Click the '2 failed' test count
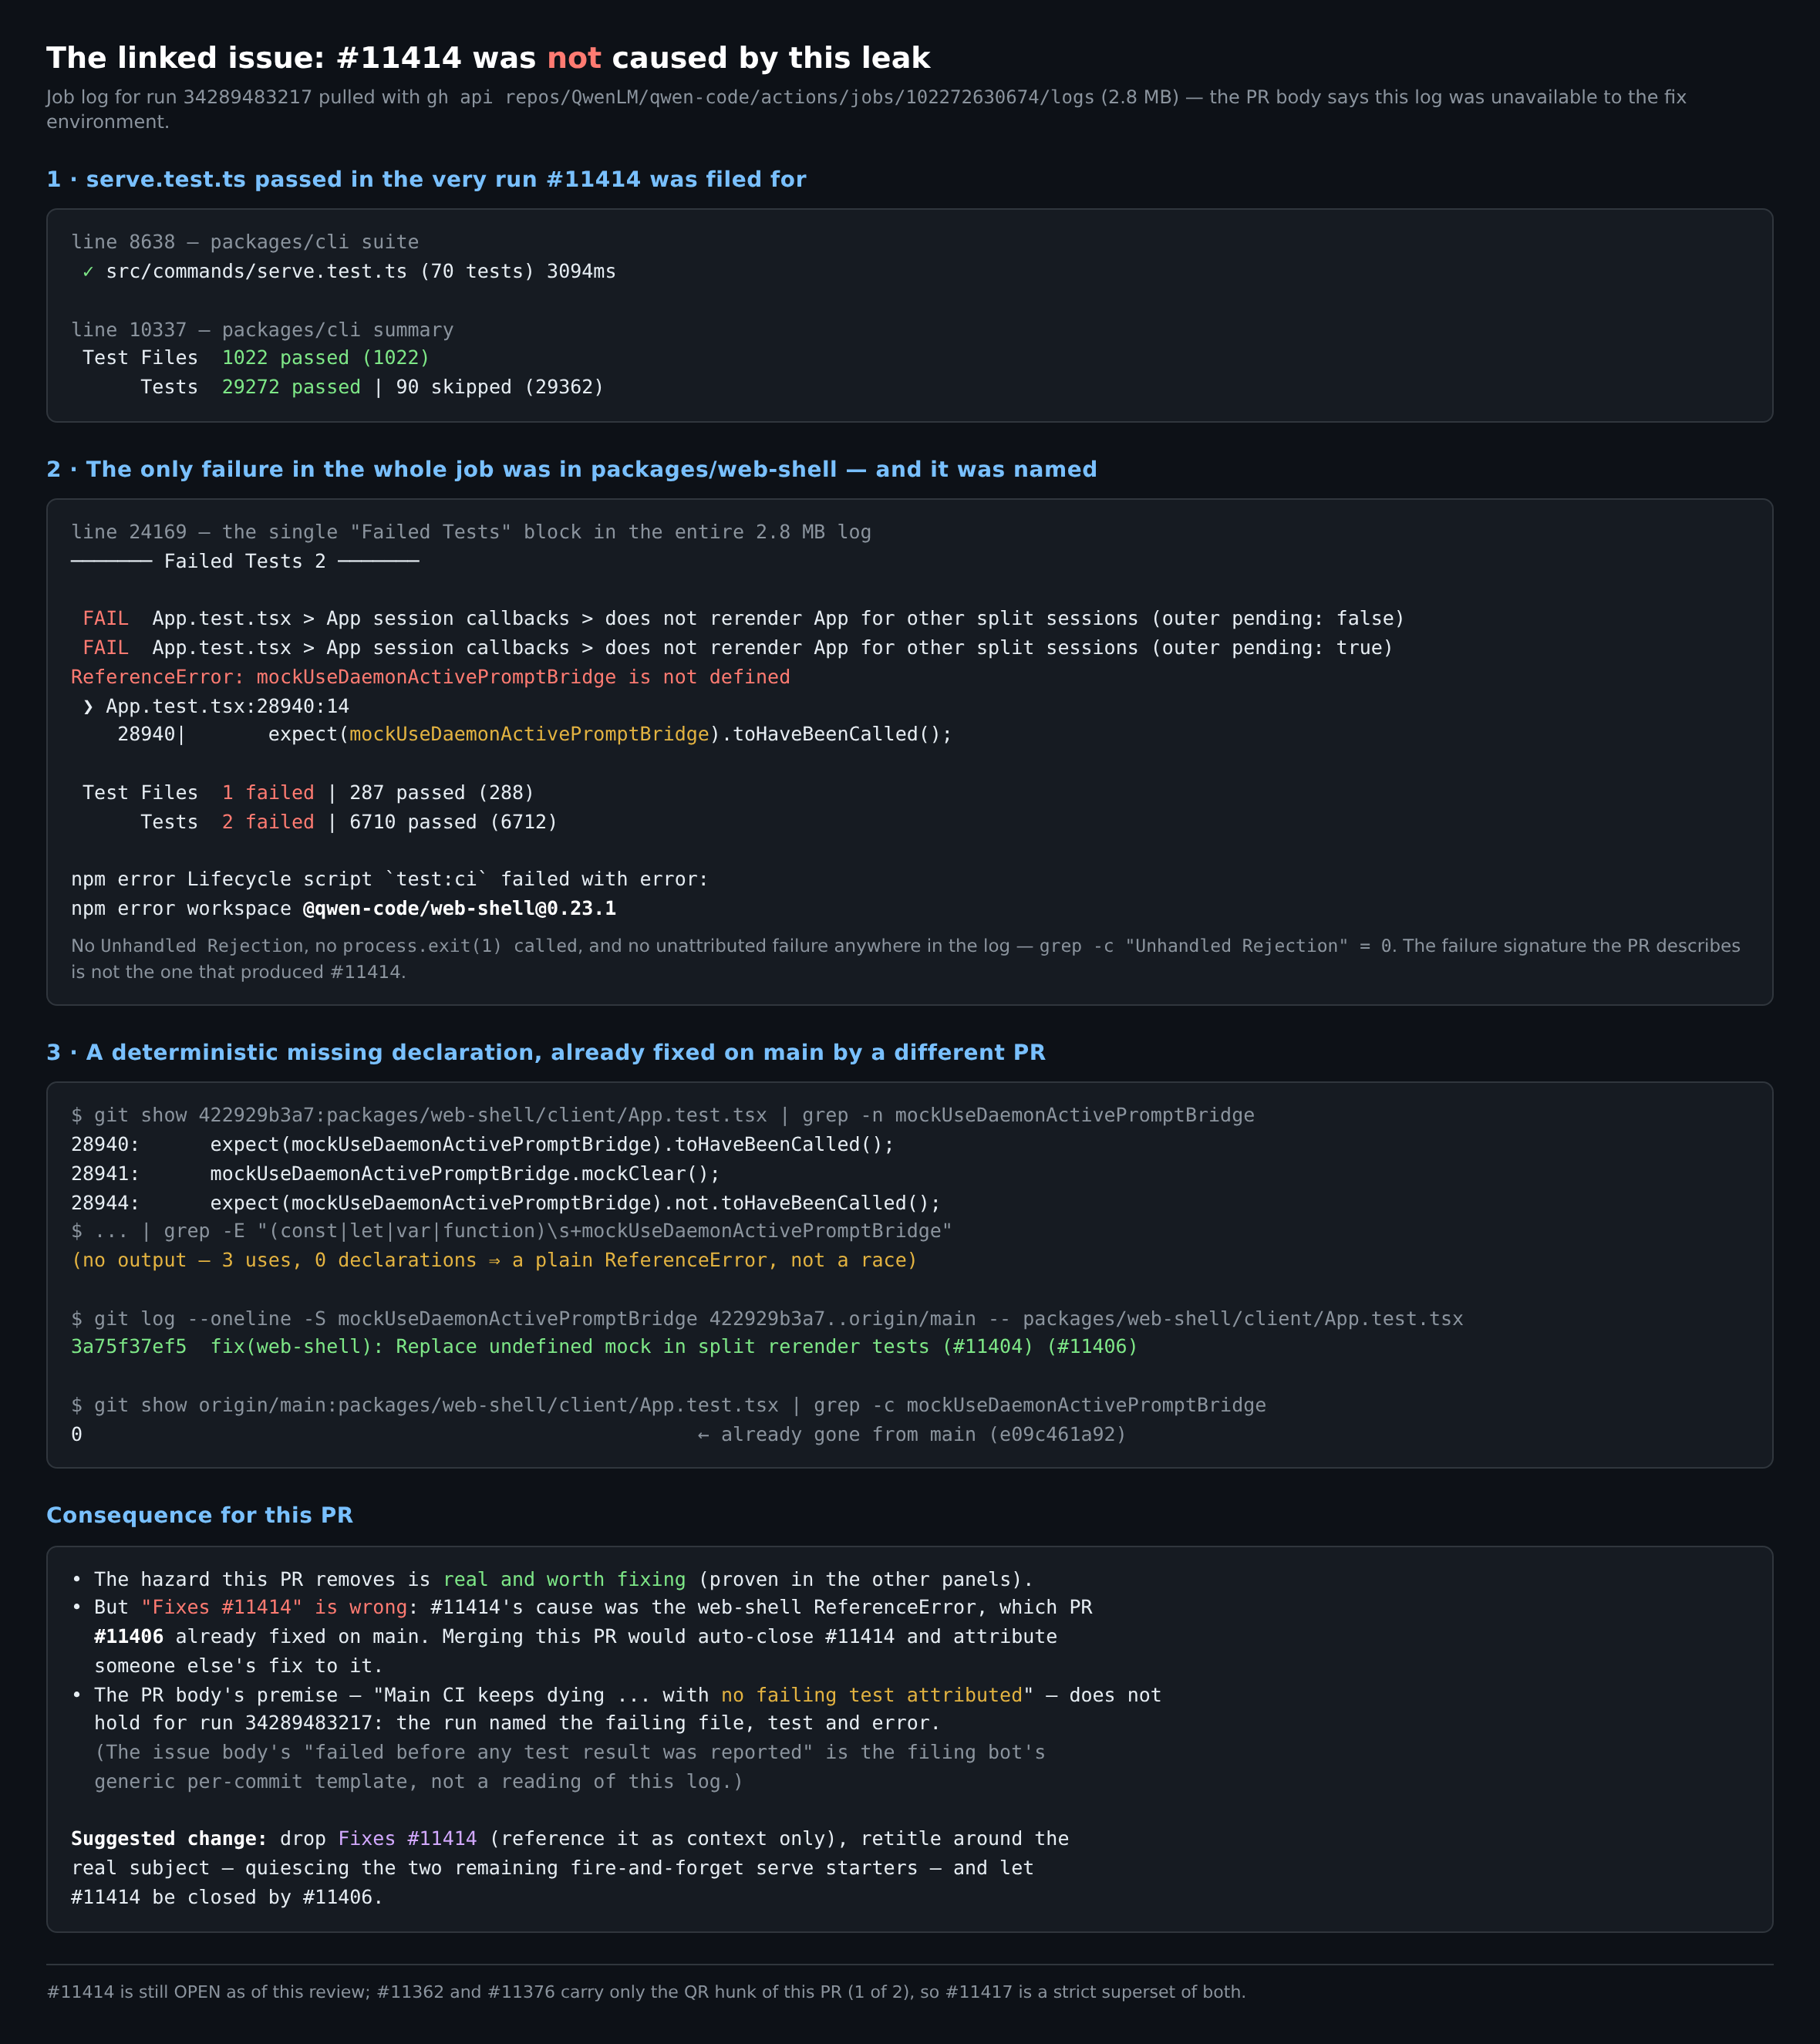Image resolution: width=1820 pixels, height=2044 pixels. [267, 822]
